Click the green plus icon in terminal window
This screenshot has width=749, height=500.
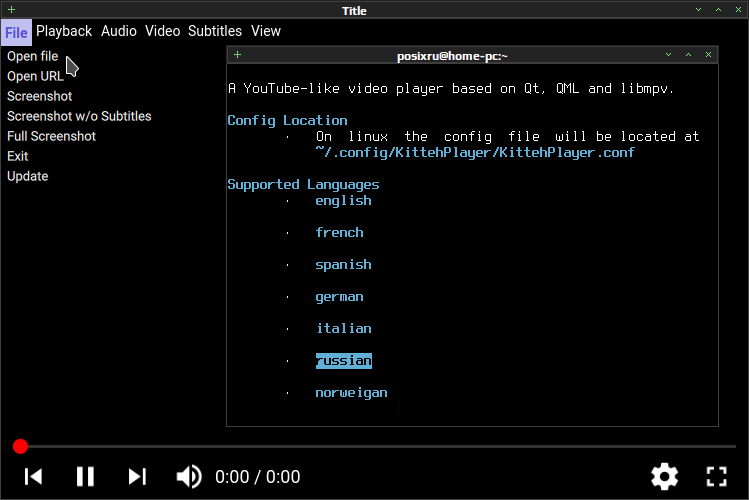point(237,54)
